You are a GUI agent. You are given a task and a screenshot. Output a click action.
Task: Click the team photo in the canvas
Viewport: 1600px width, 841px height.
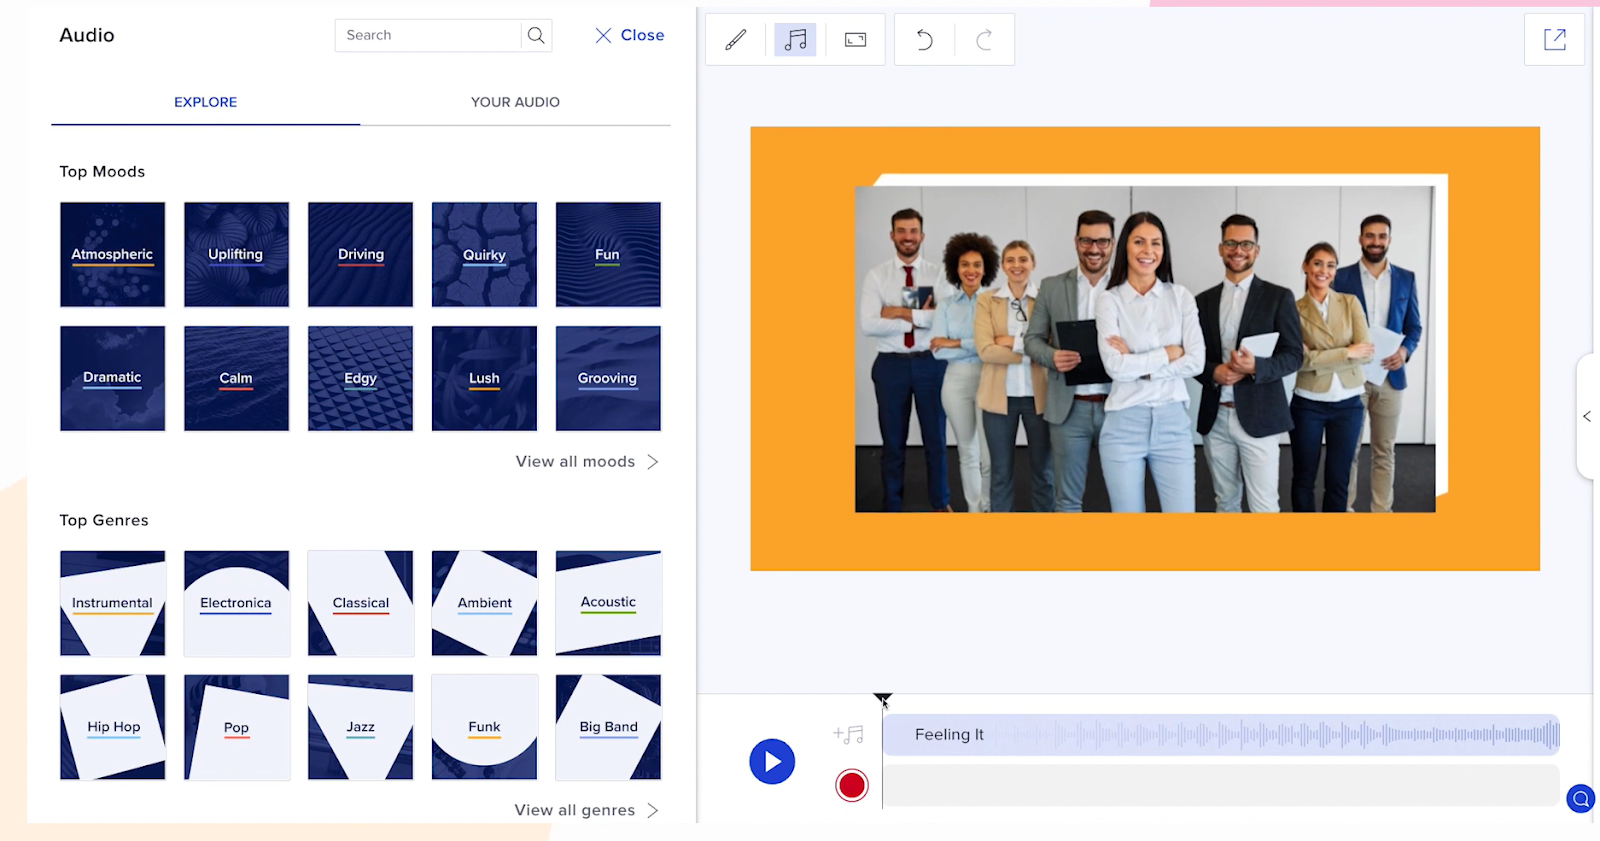[1145, 349]
